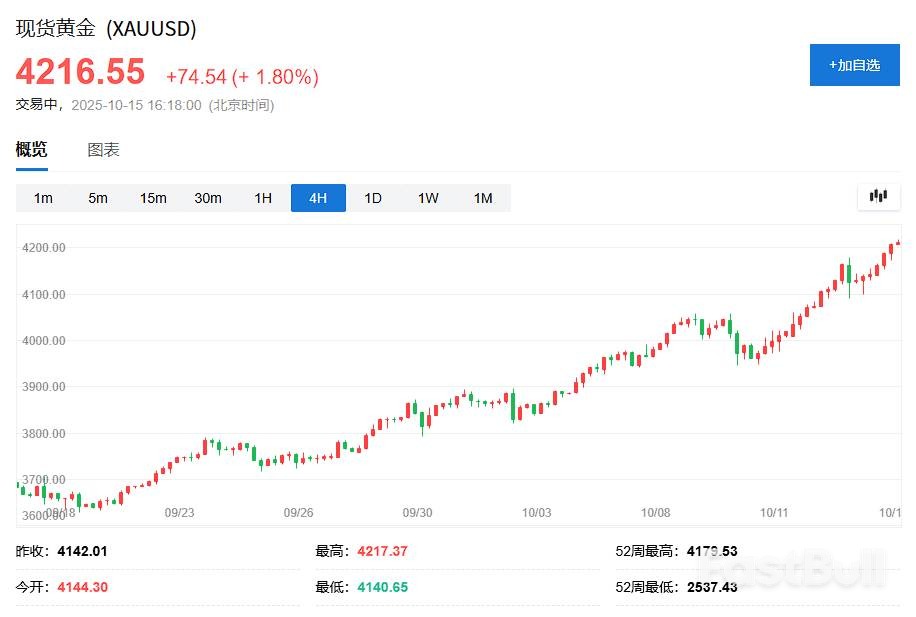Switch timeframe to 5m

pos(97,198)
